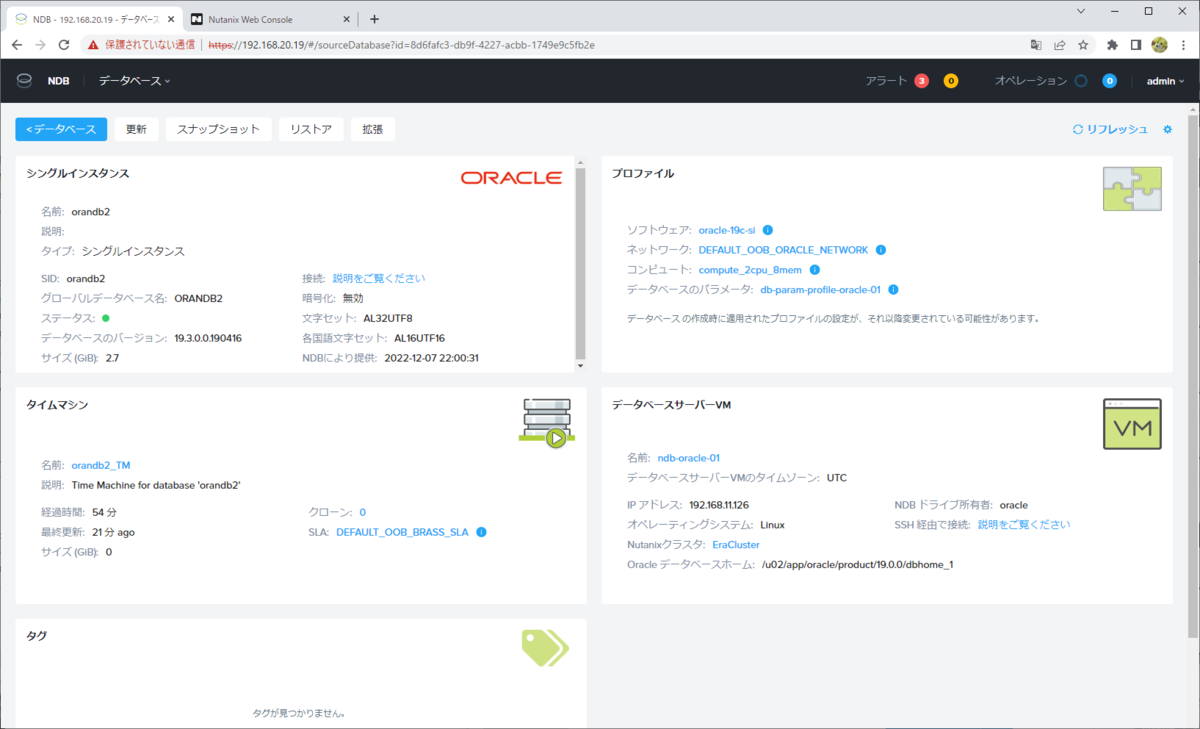The image size is (1200, 729).
Task: Click the 拡張 button
Action: [x=373, y=129]
